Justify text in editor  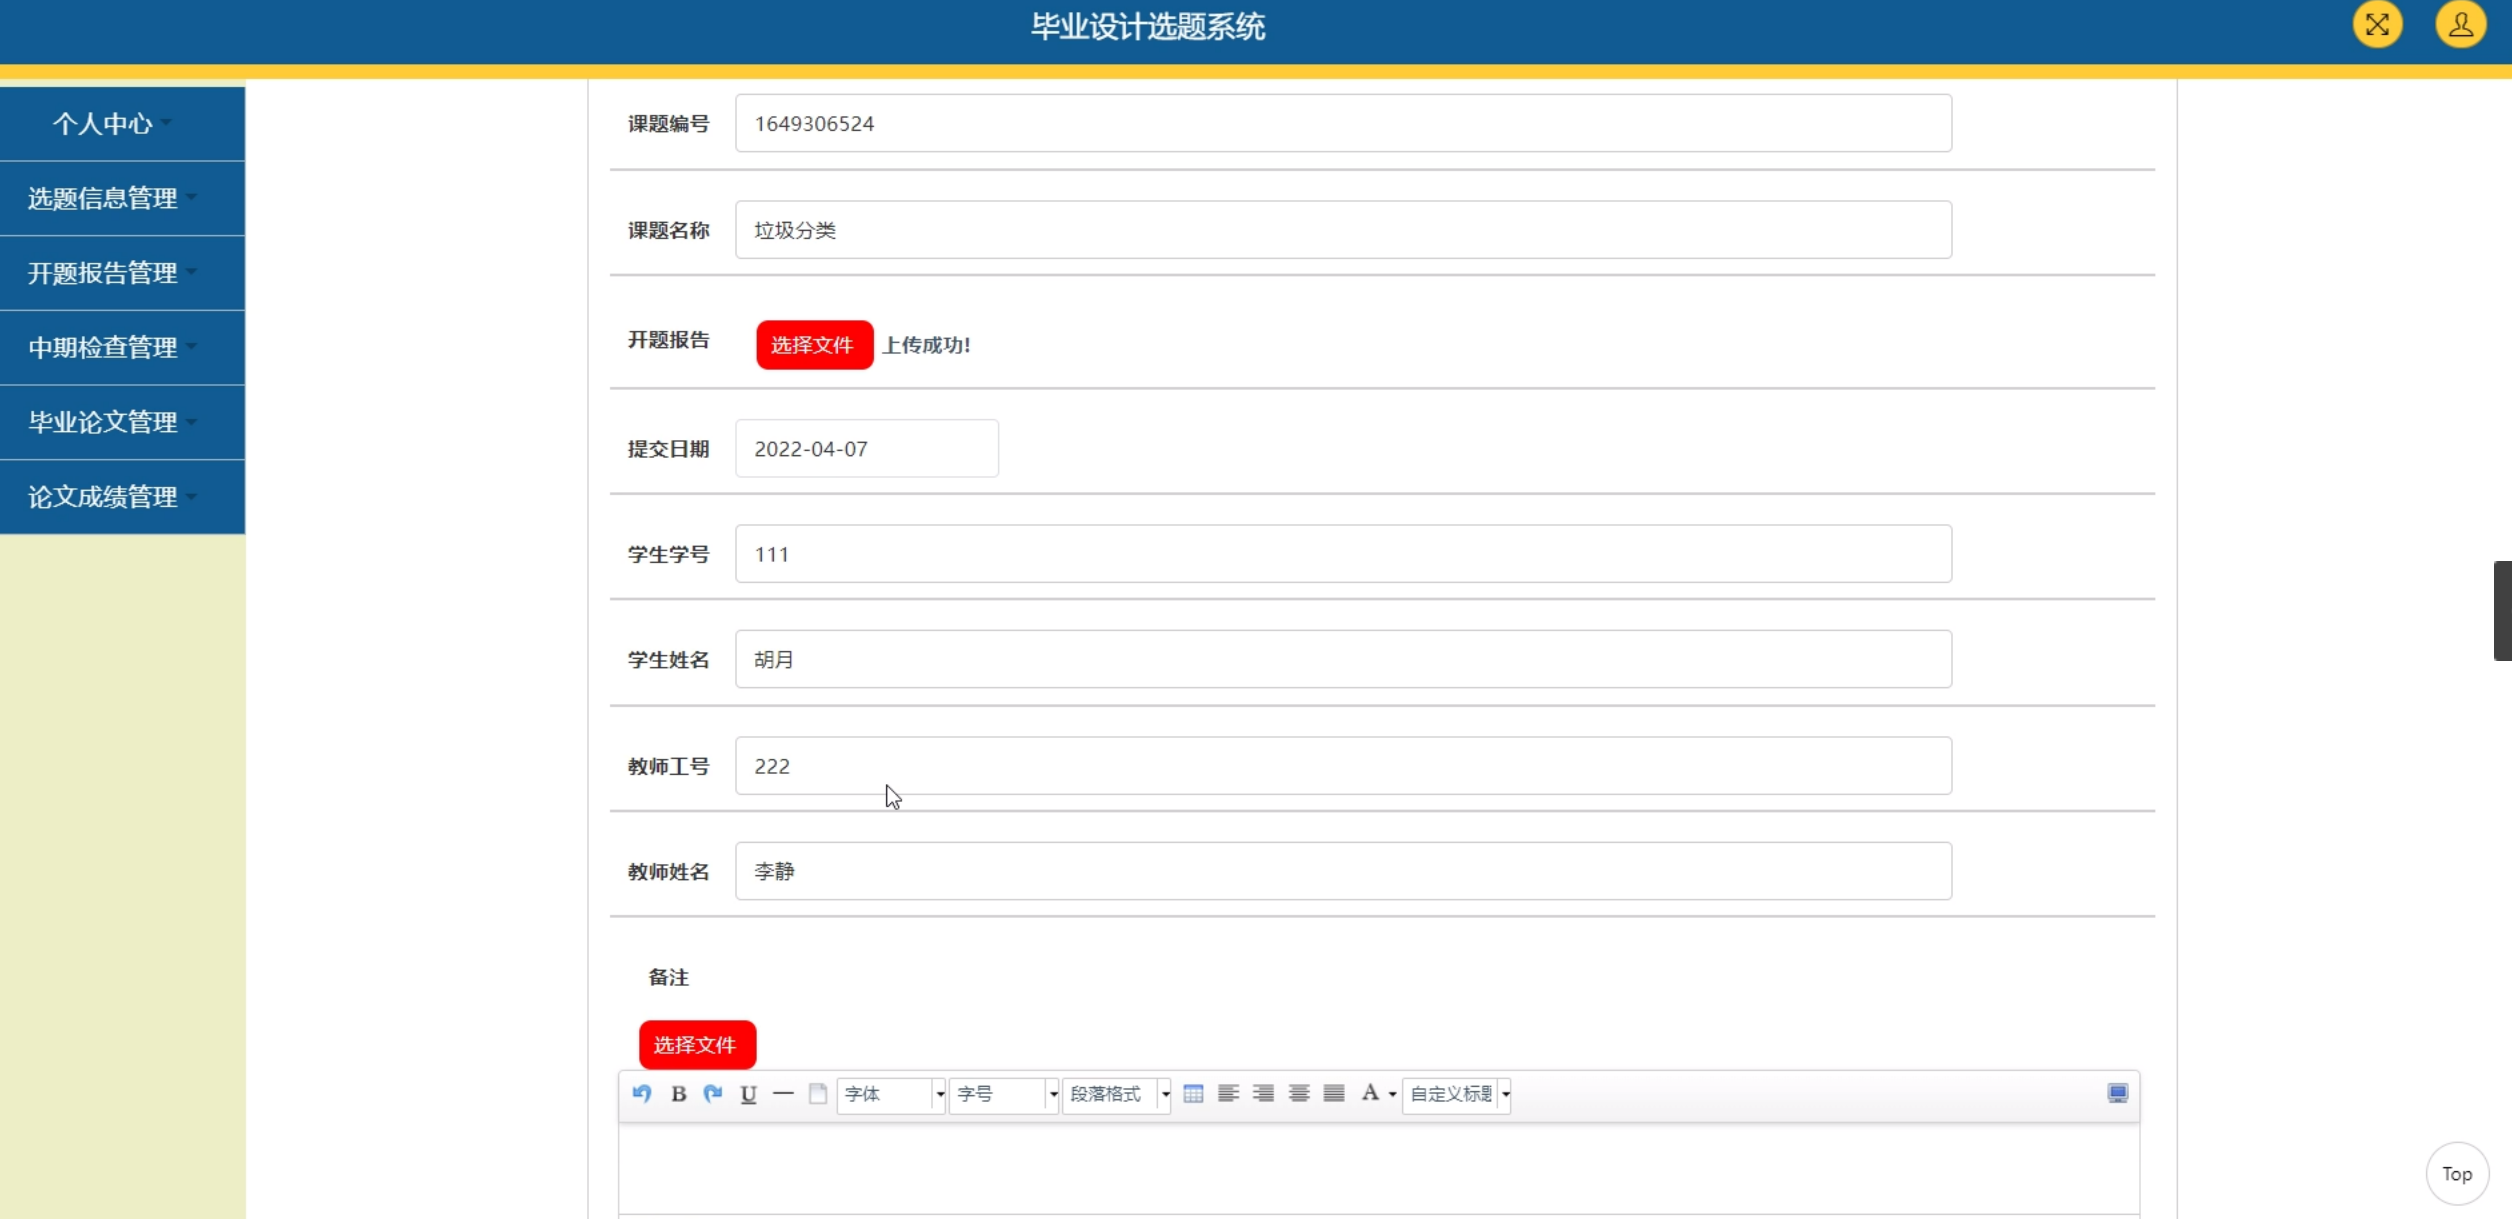click(x=1334, y=1093)
